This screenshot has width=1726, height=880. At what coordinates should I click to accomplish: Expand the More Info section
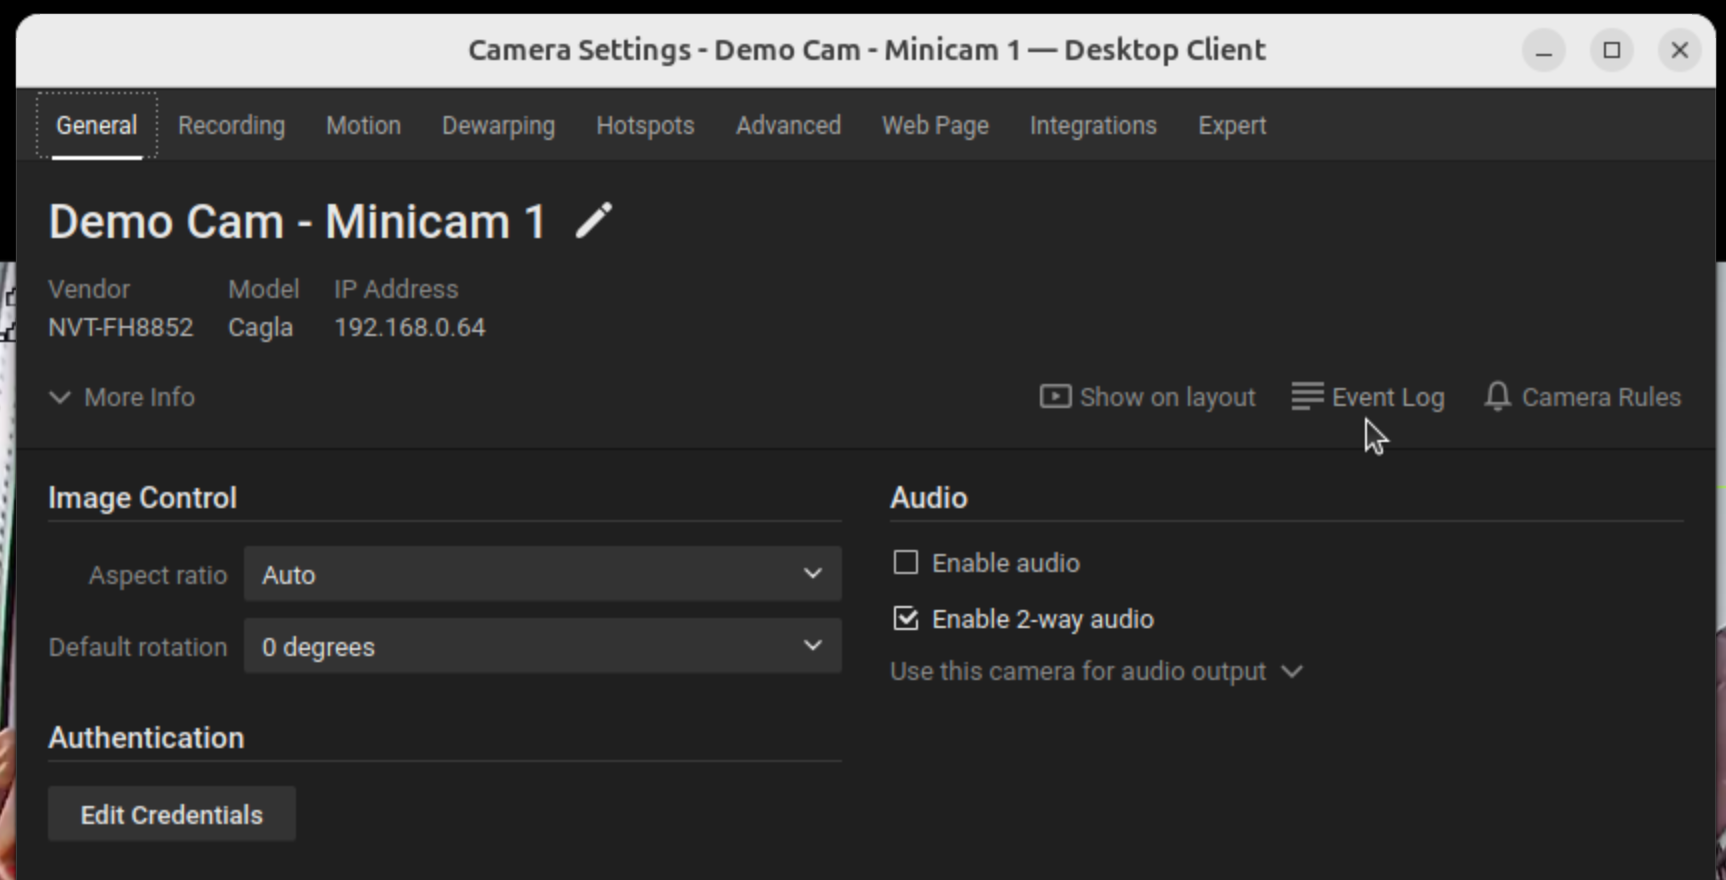click(x=122, y=397)
